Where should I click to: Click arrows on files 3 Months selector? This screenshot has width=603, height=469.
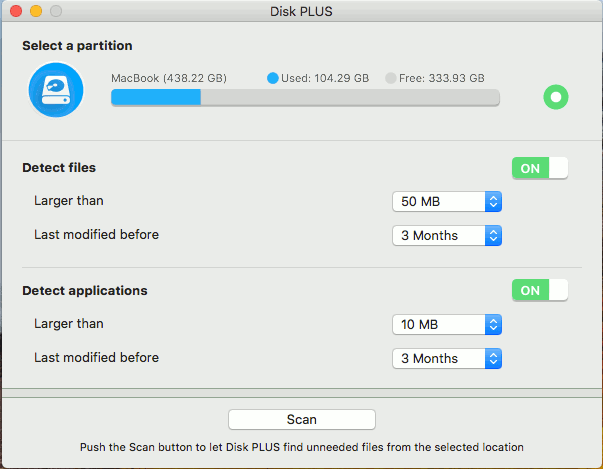493,235
